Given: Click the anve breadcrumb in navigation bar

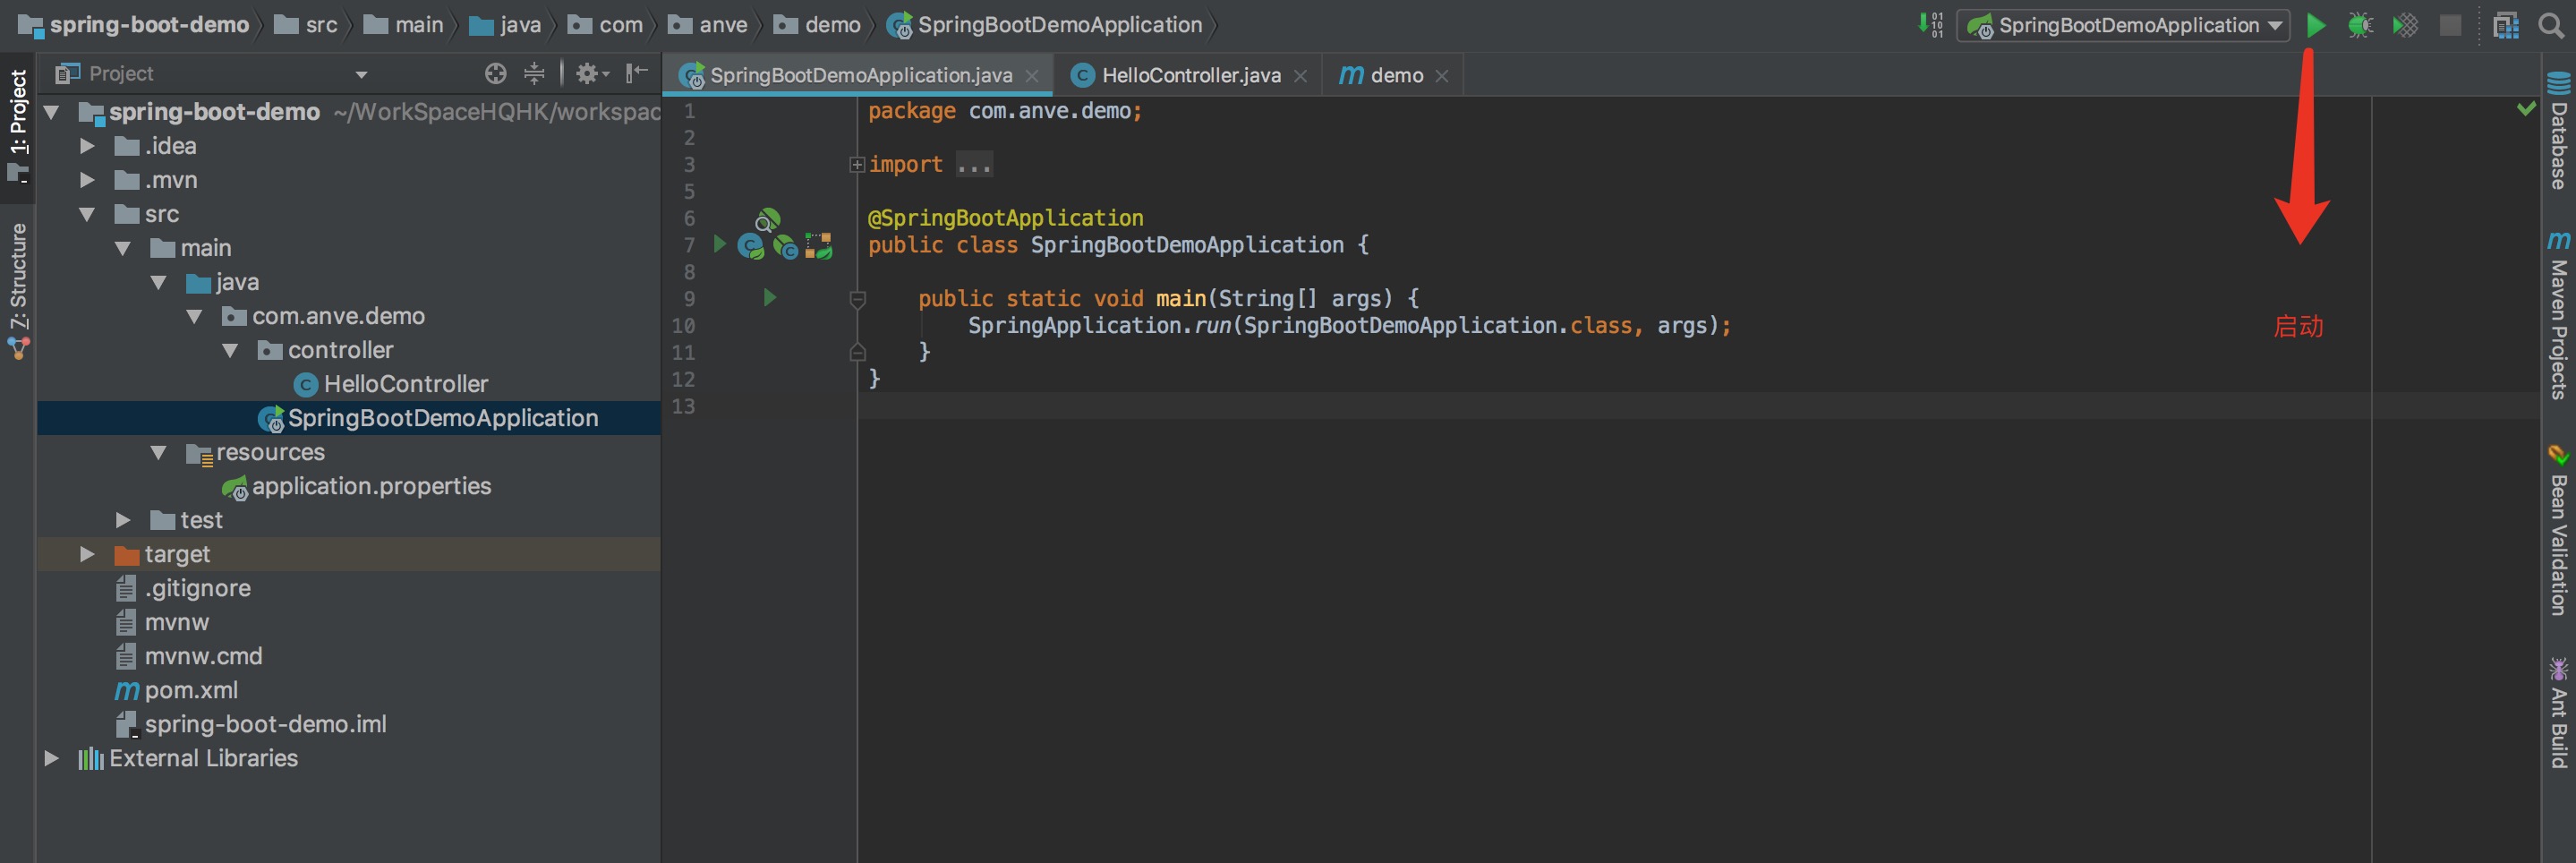Looking at the screenshot, I should [708, 25].
